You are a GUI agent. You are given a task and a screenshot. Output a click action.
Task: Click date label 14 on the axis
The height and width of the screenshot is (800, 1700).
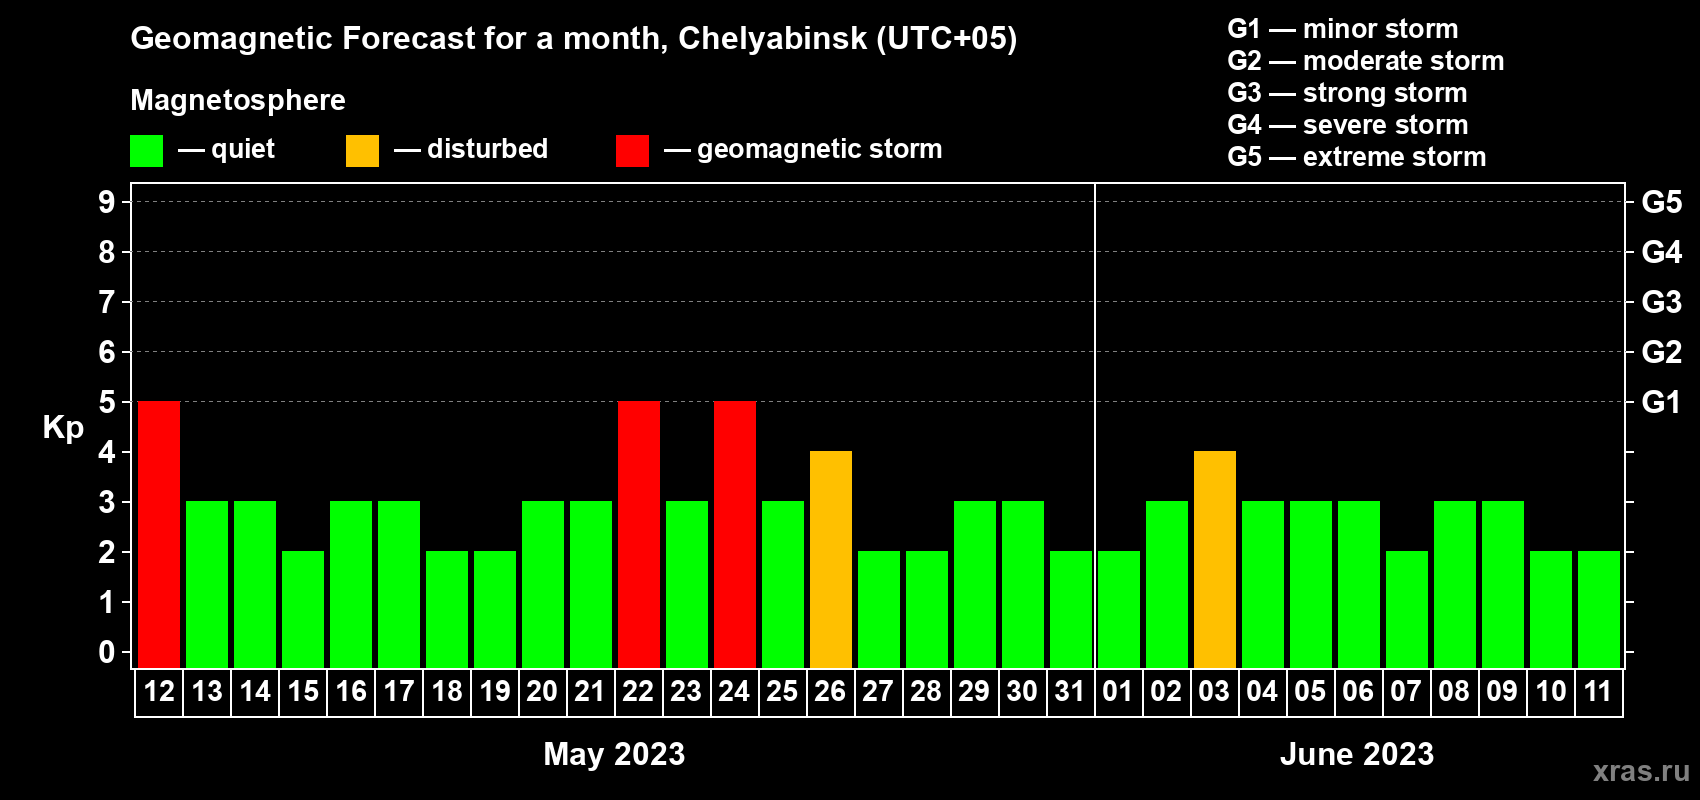[x=255, y=691]
